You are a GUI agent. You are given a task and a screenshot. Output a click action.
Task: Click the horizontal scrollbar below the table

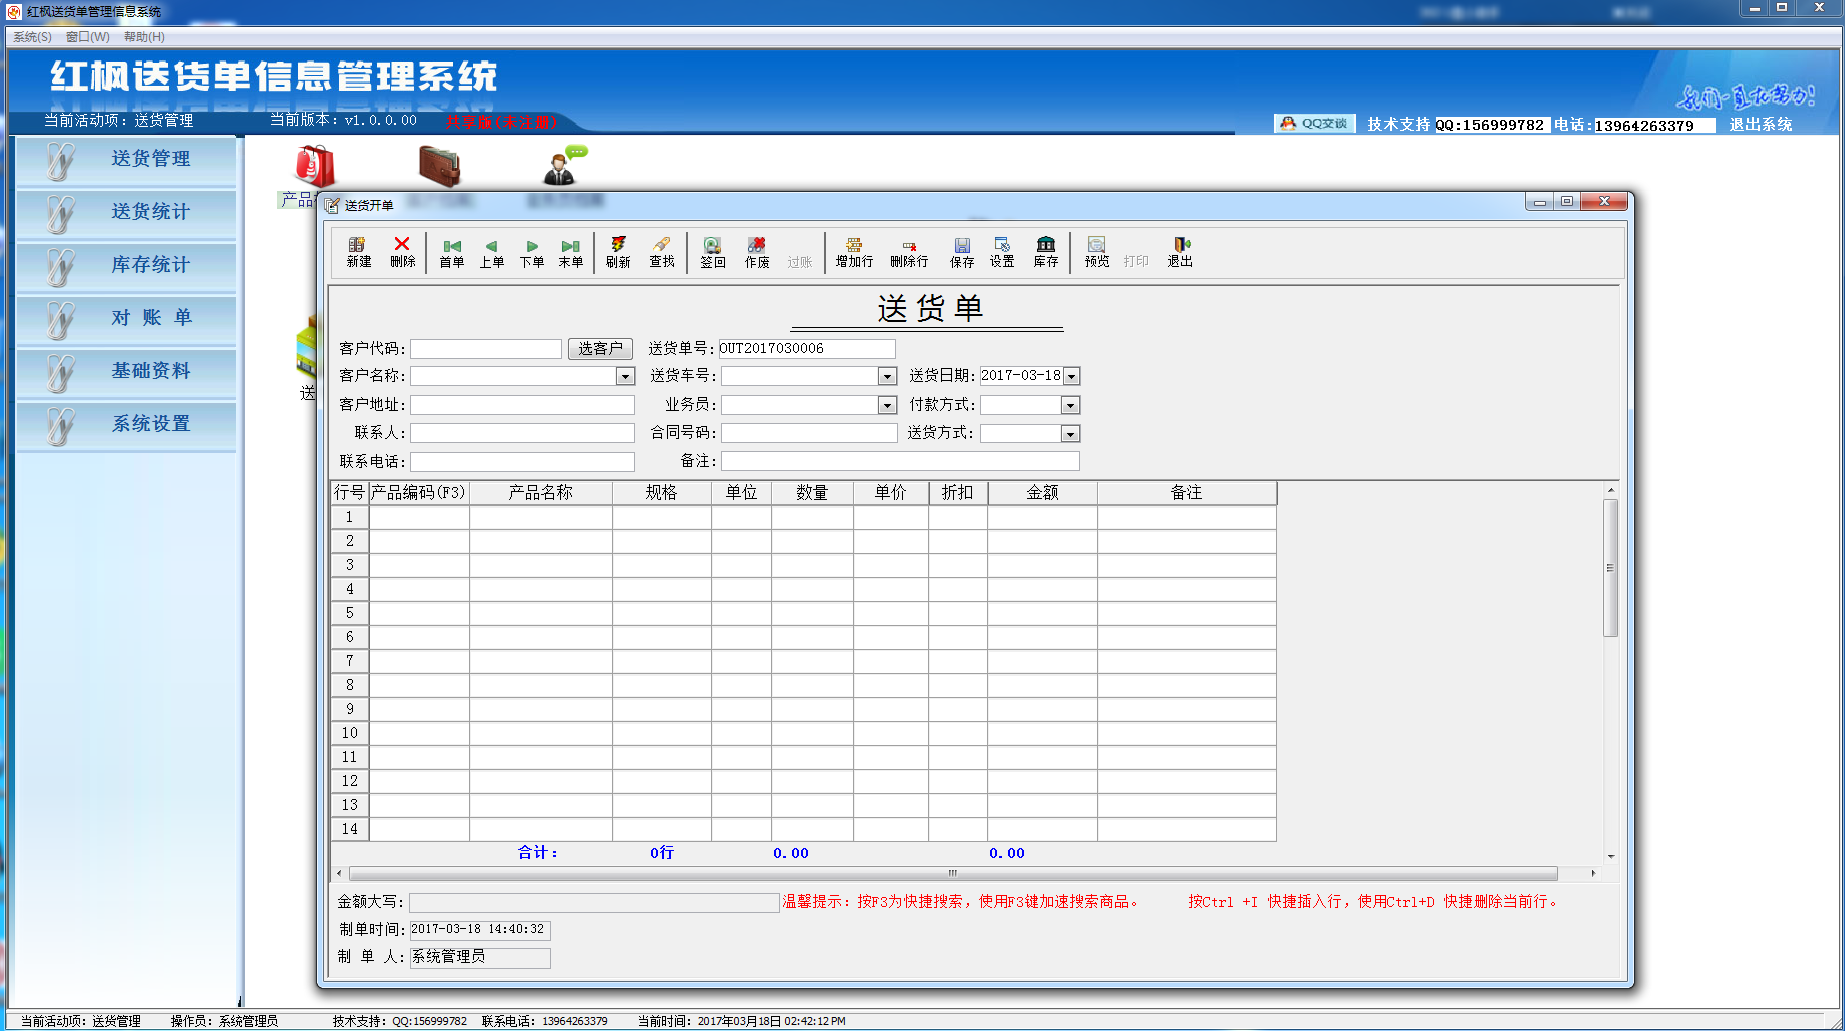tap(953, 873)
